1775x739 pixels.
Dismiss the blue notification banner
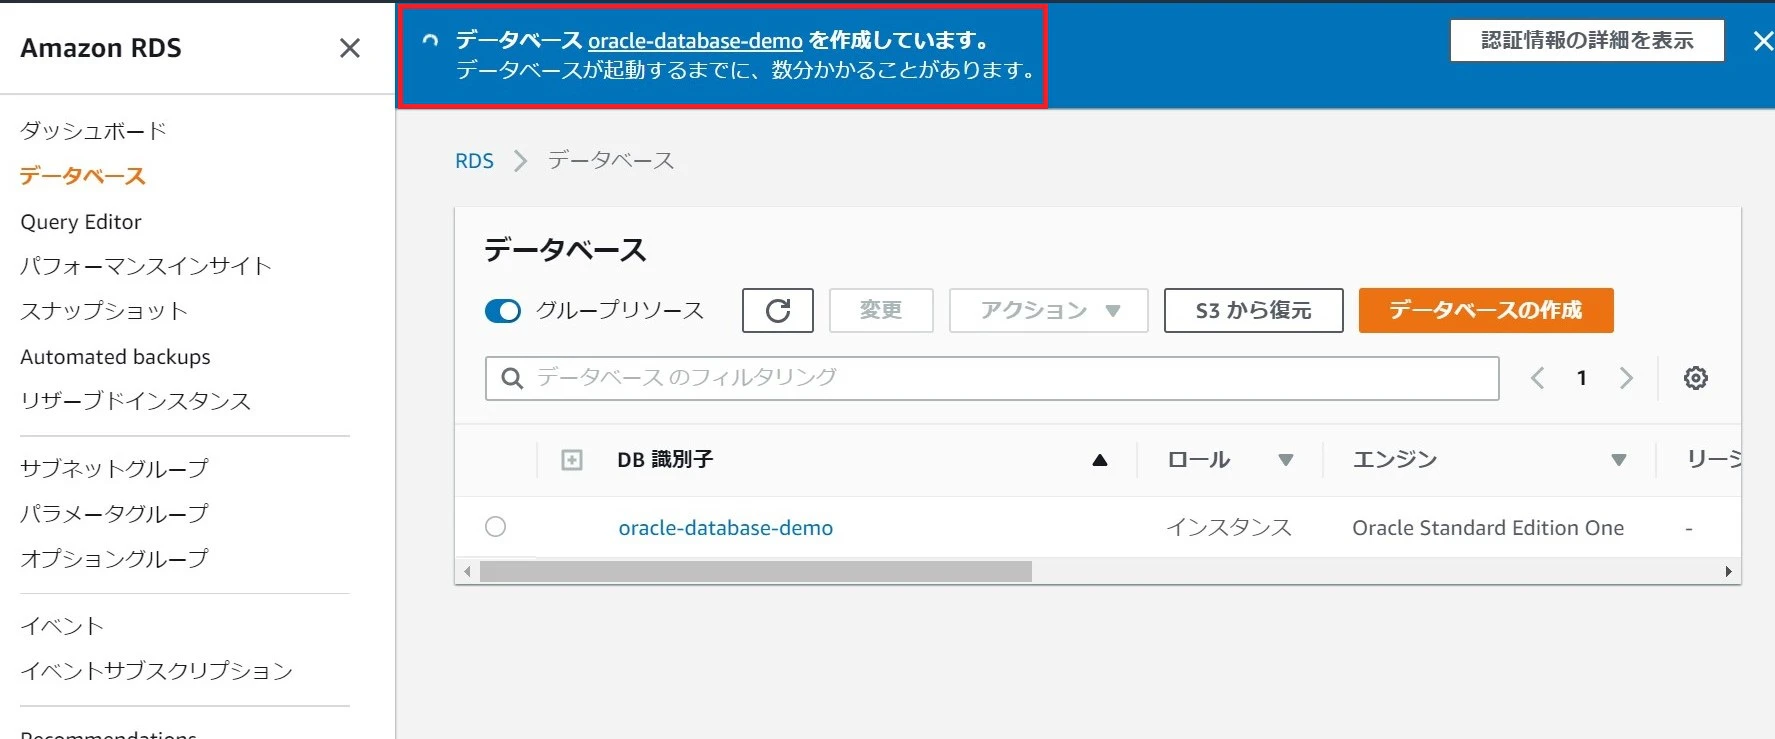1762,41
